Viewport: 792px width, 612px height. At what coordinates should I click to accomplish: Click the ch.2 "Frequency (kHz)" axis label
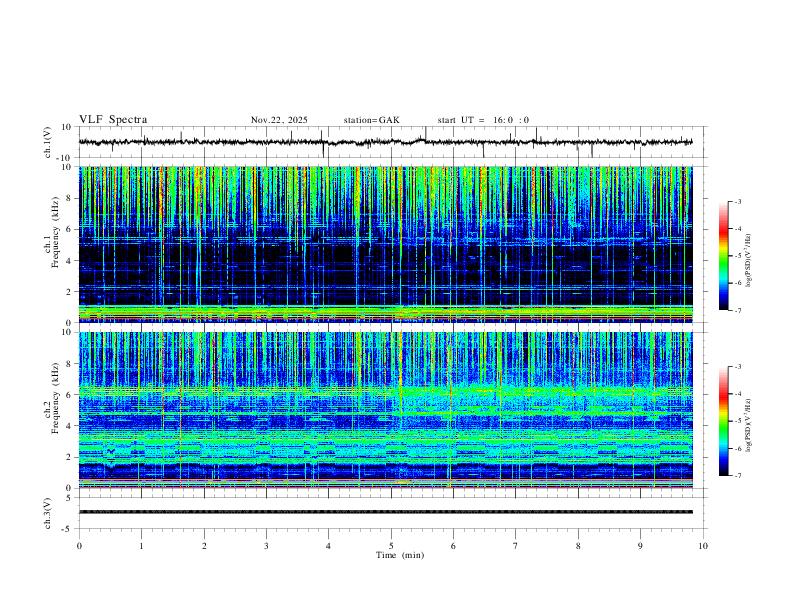point(55,398)
